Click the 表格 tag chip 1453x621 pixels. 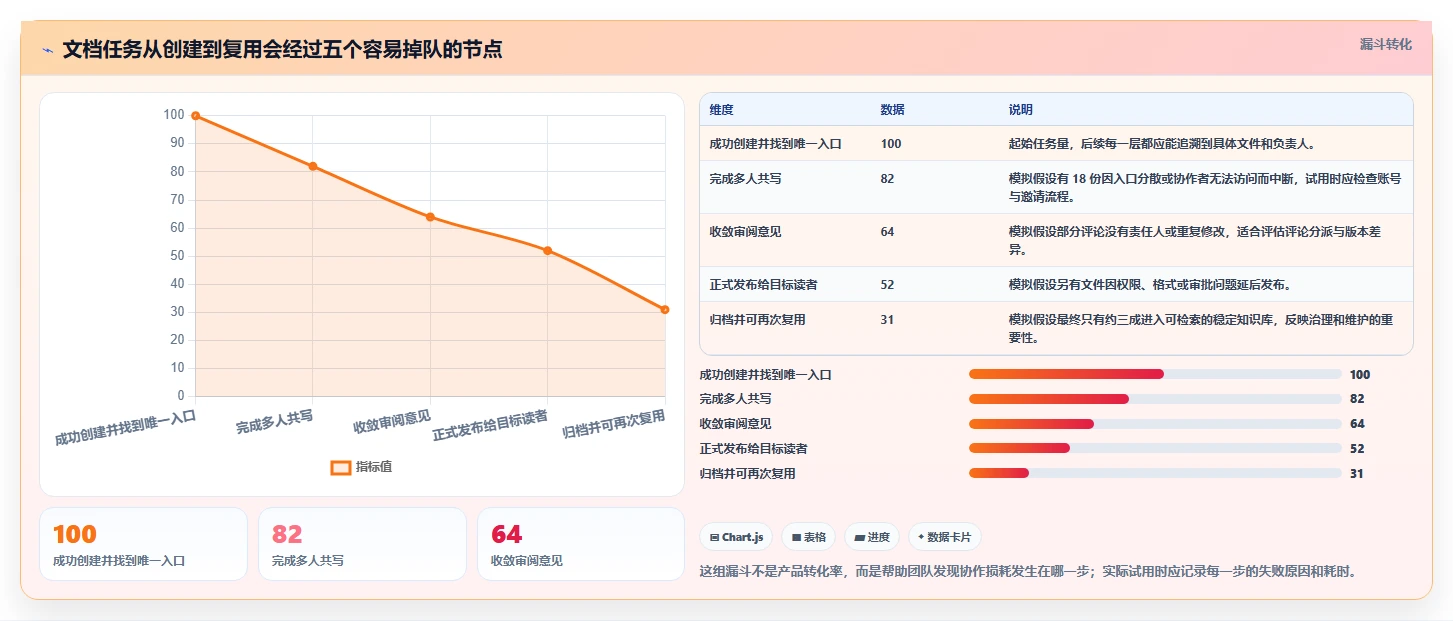point(809,537)
